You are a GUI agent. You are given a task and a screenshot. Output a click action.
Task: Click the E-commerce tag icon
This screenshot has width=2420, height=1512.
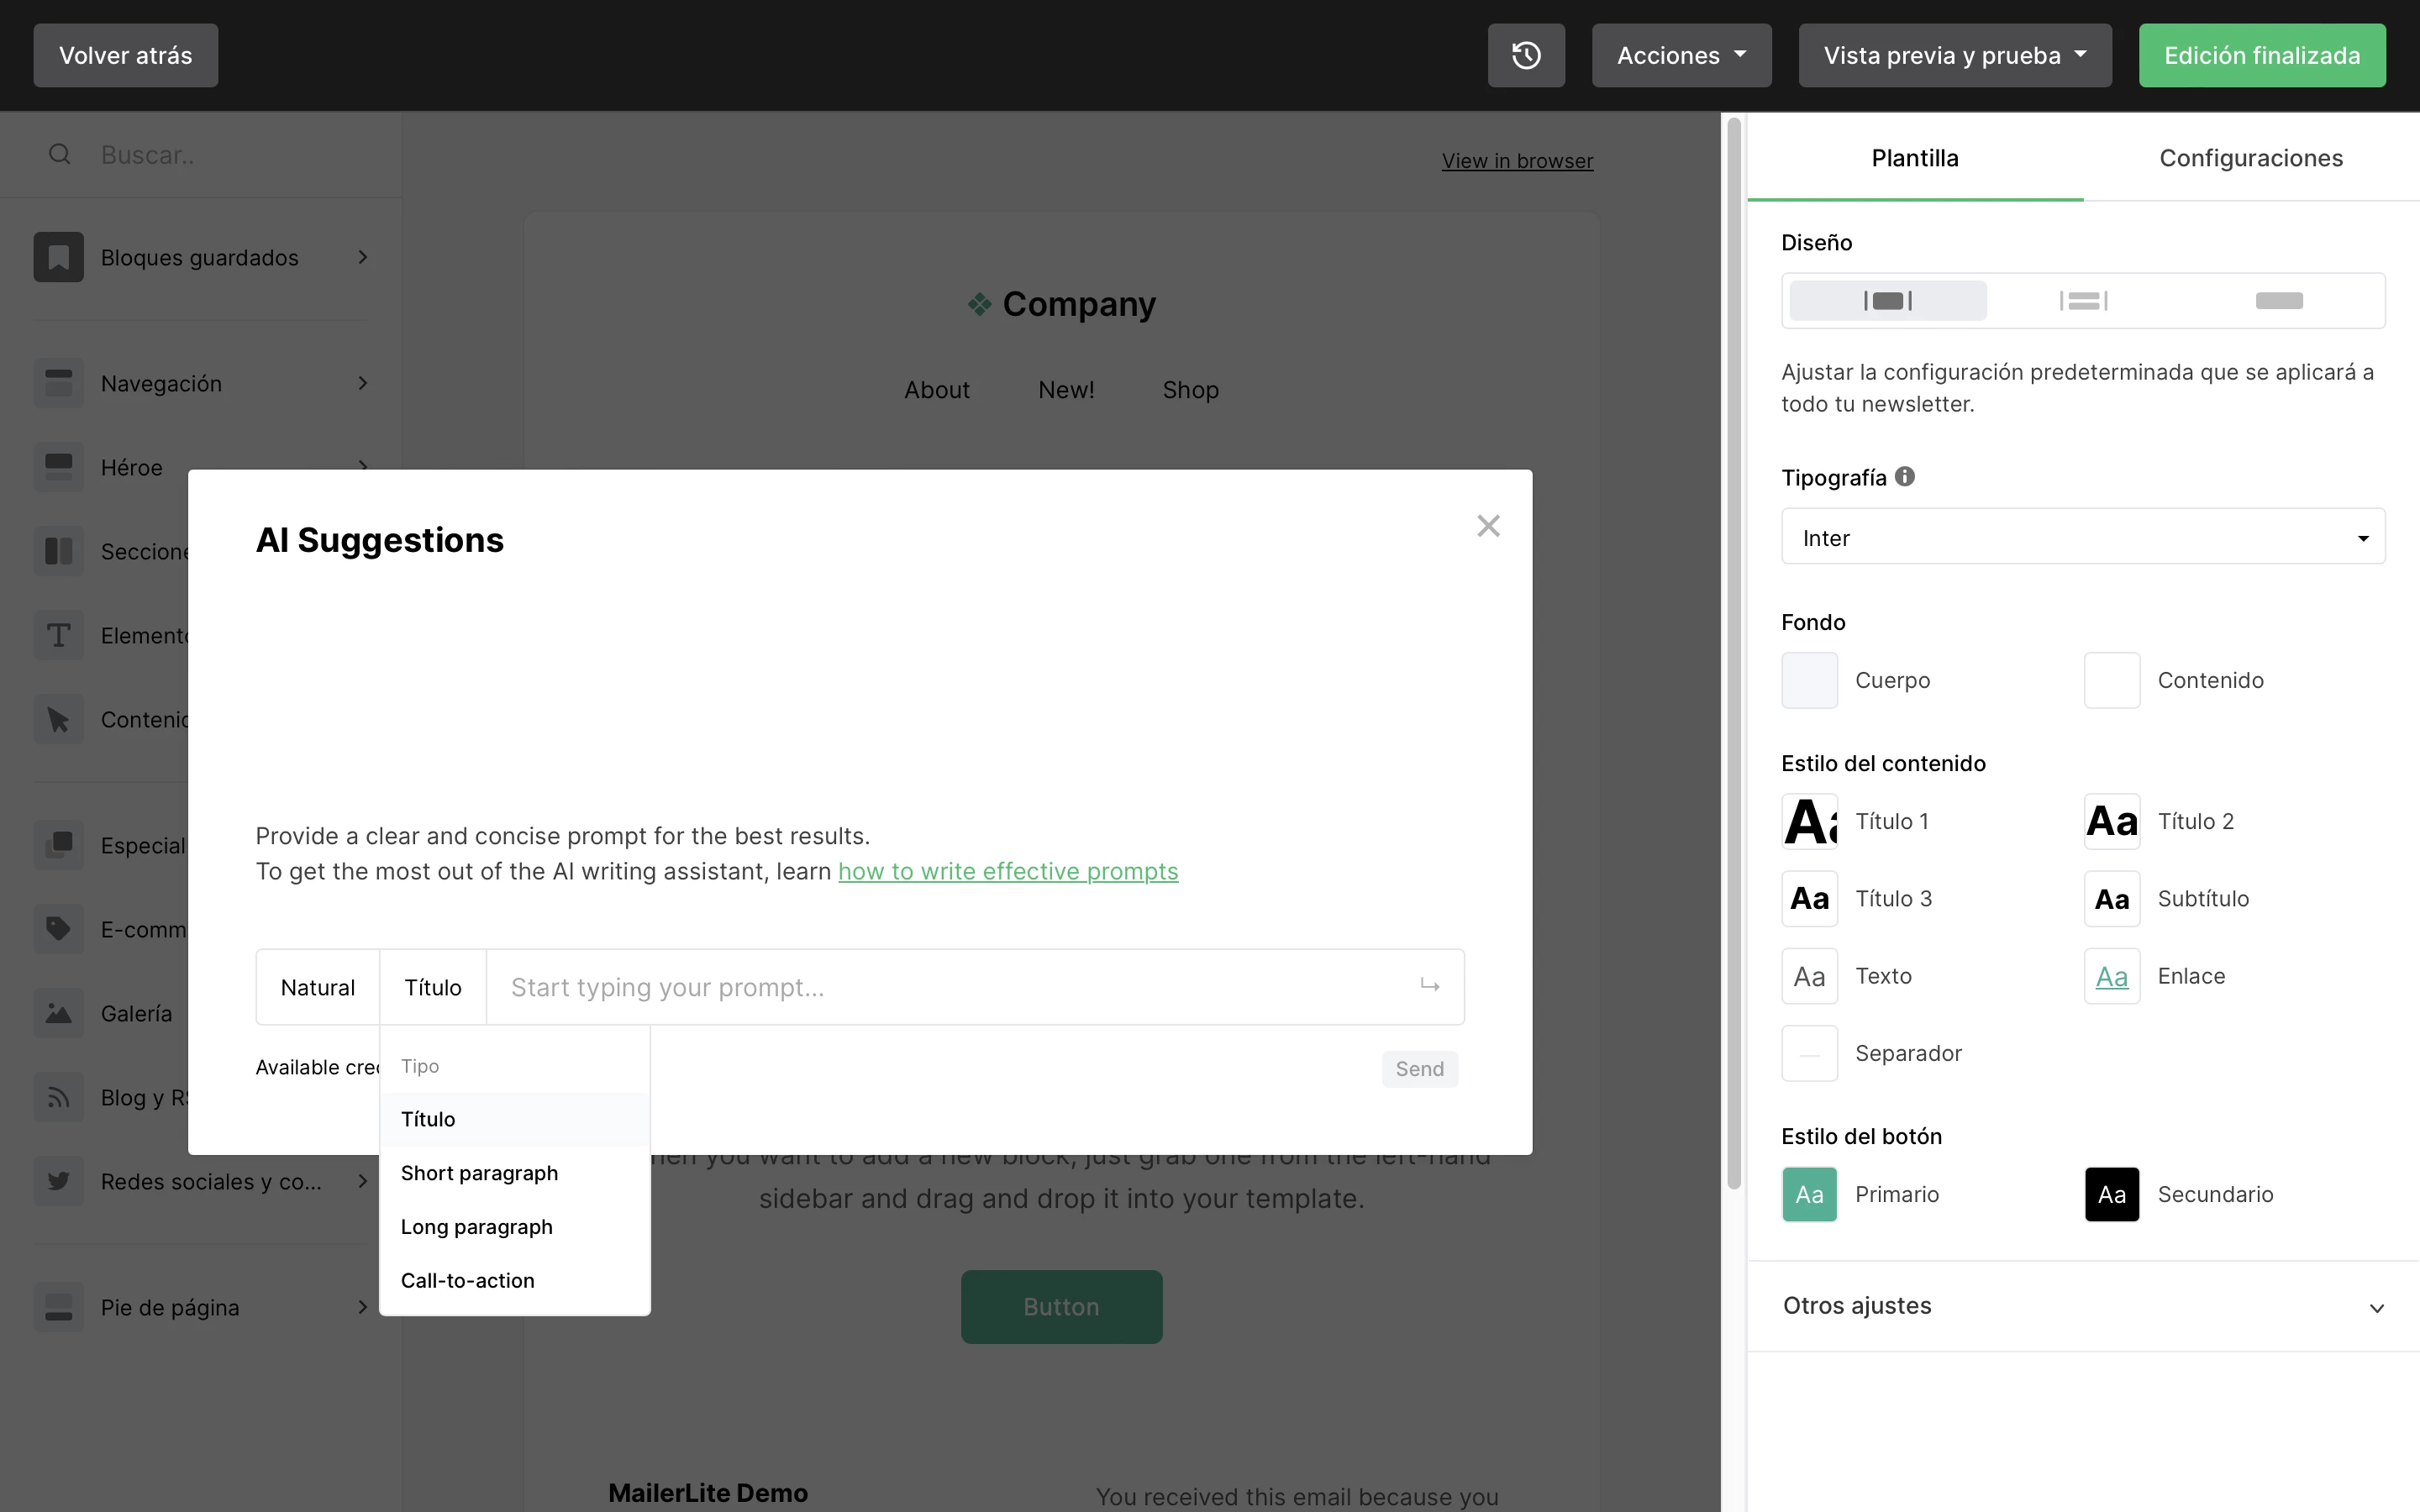[x=58, y=929]
